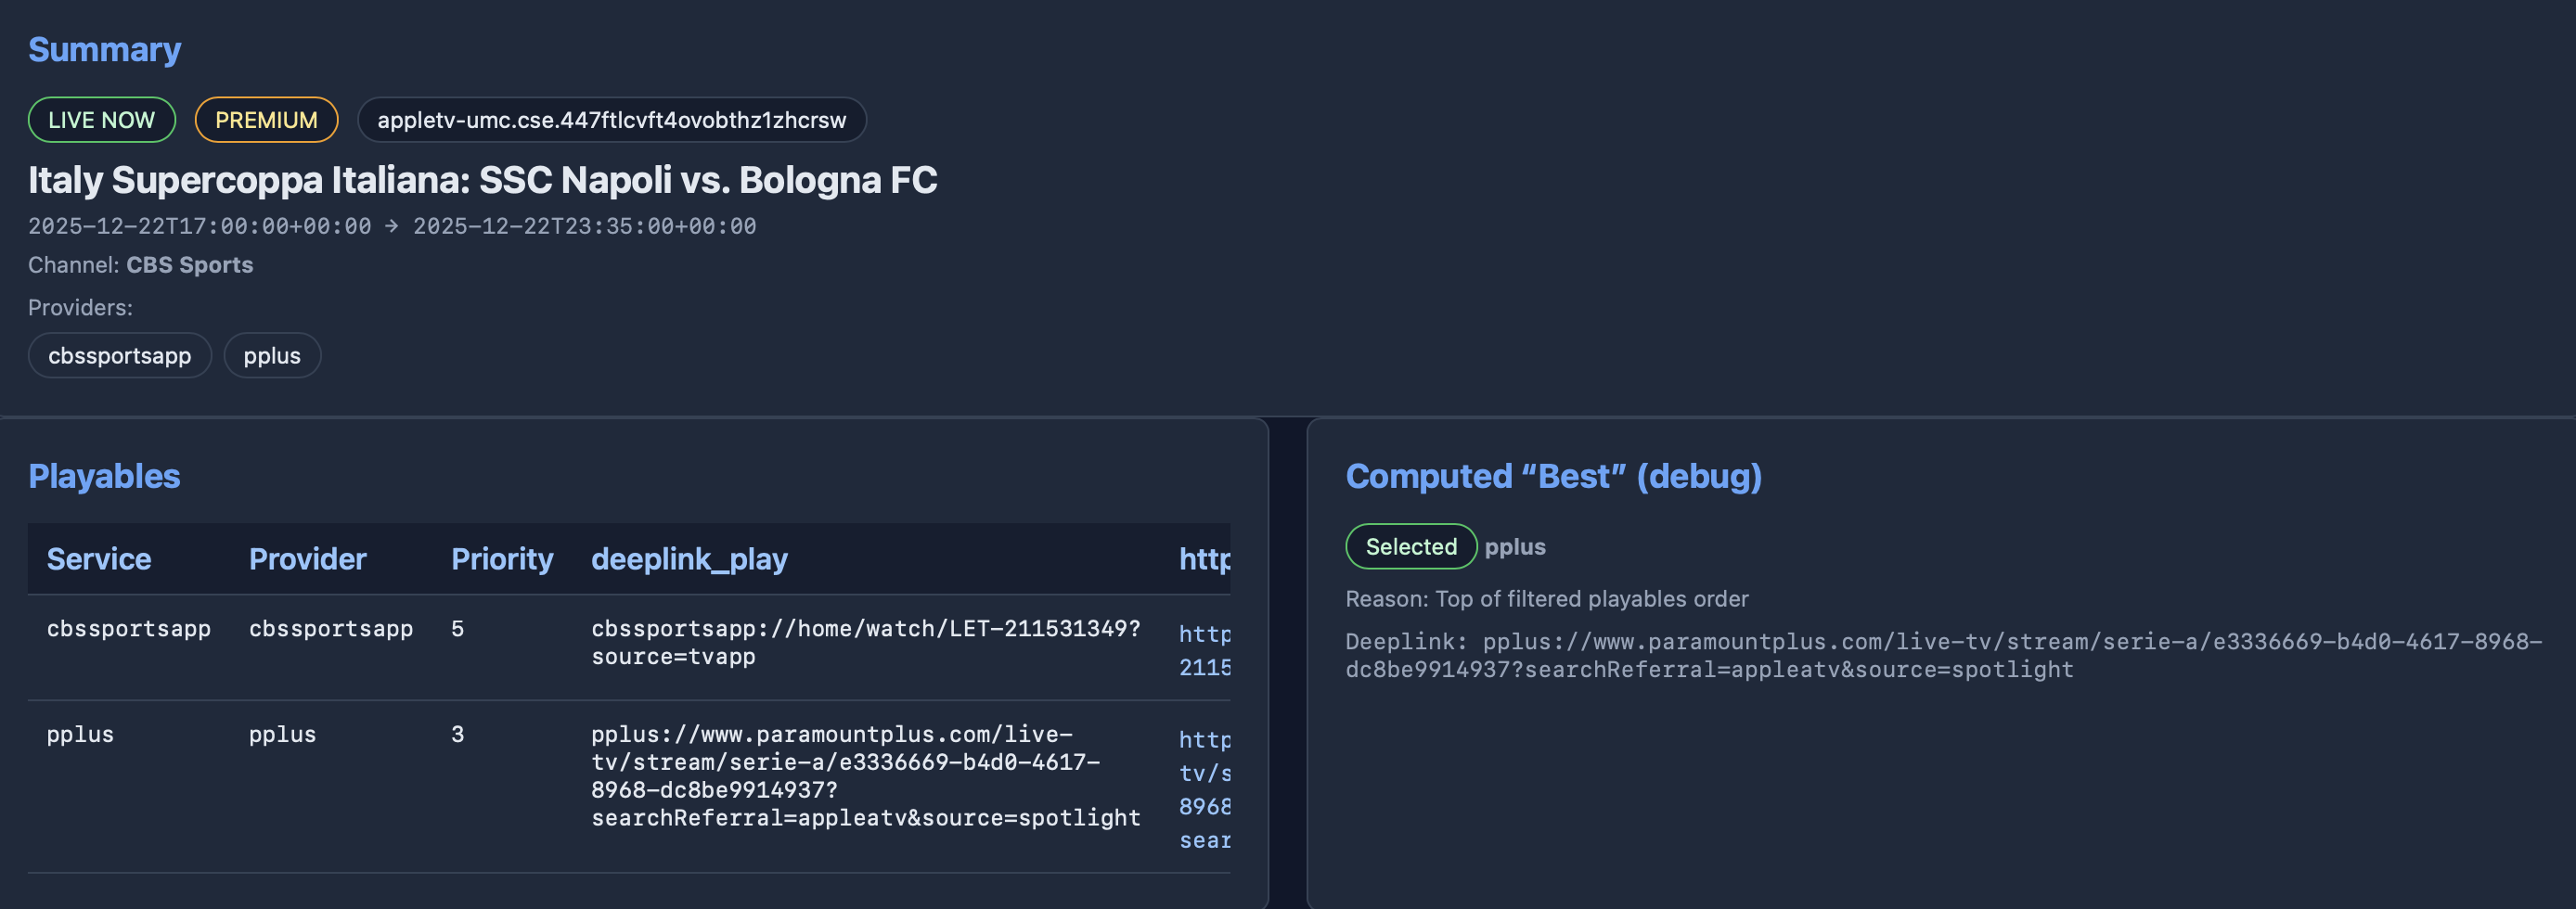Click the pplus deeplink_play cell in Playables table

tap(864, 776)
